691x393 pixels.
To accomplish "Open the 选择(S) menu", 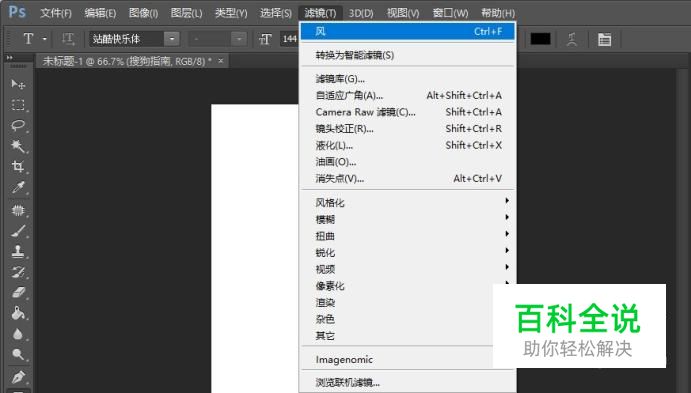I will (276, 13).
